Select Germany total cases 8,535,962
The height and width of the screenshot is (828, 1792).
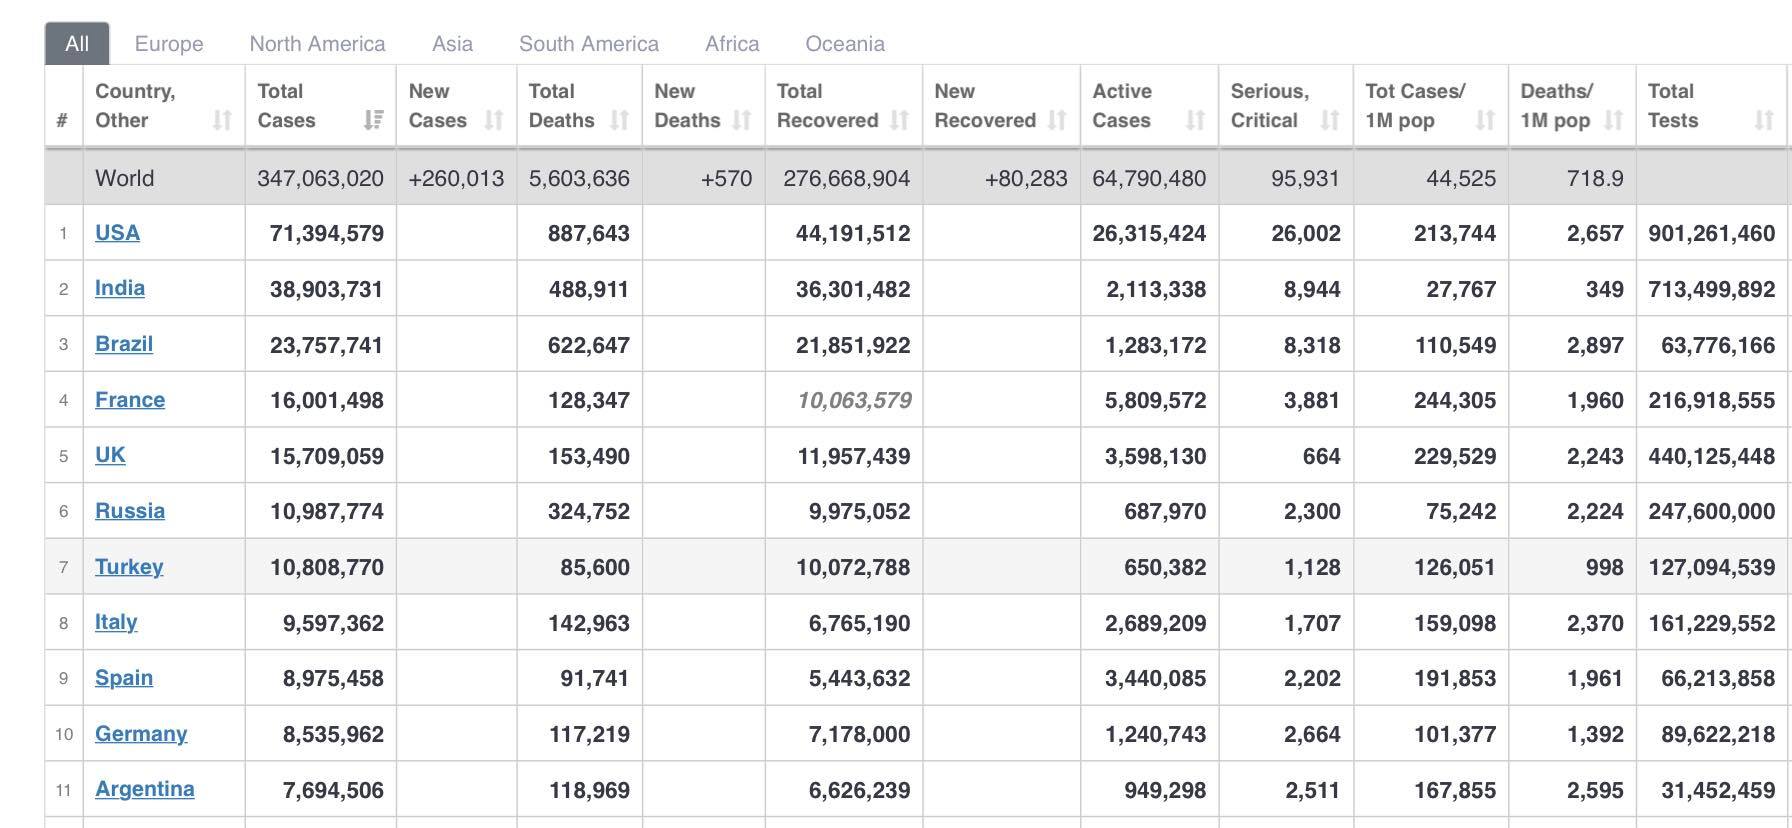(333, 734)
